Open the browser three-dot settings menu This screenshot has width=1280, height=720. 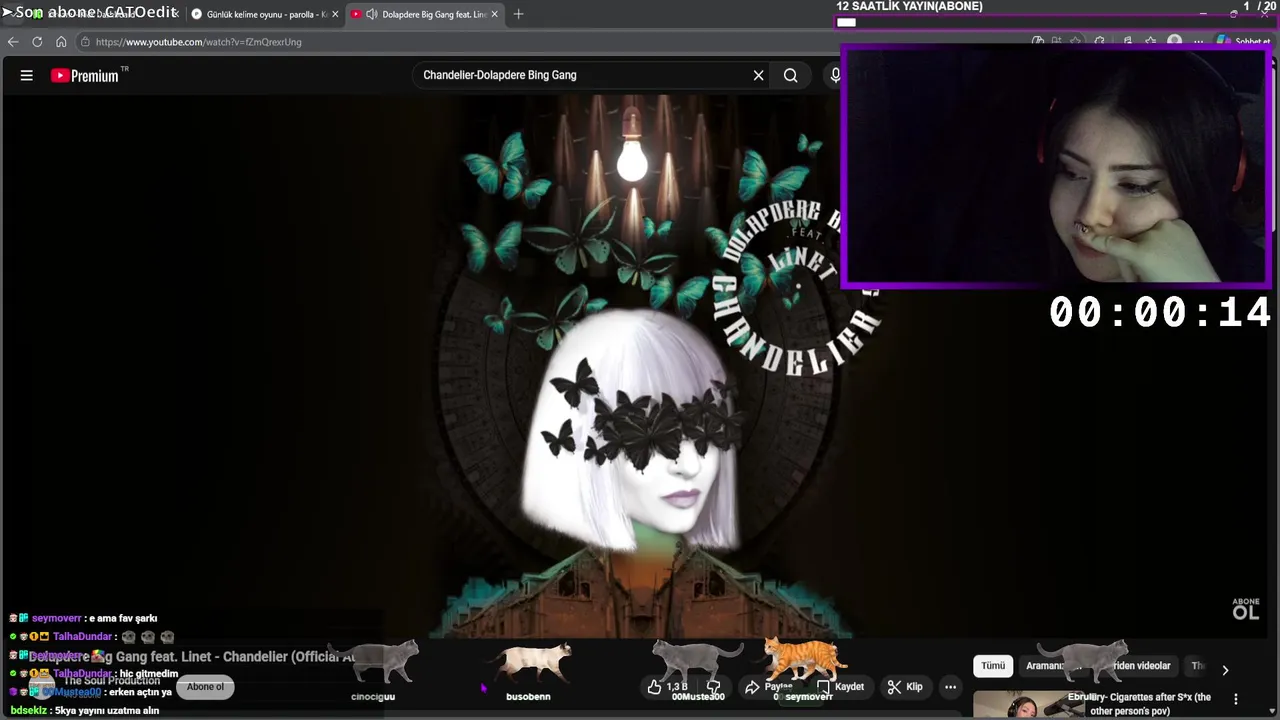[x=1198, y=42]
